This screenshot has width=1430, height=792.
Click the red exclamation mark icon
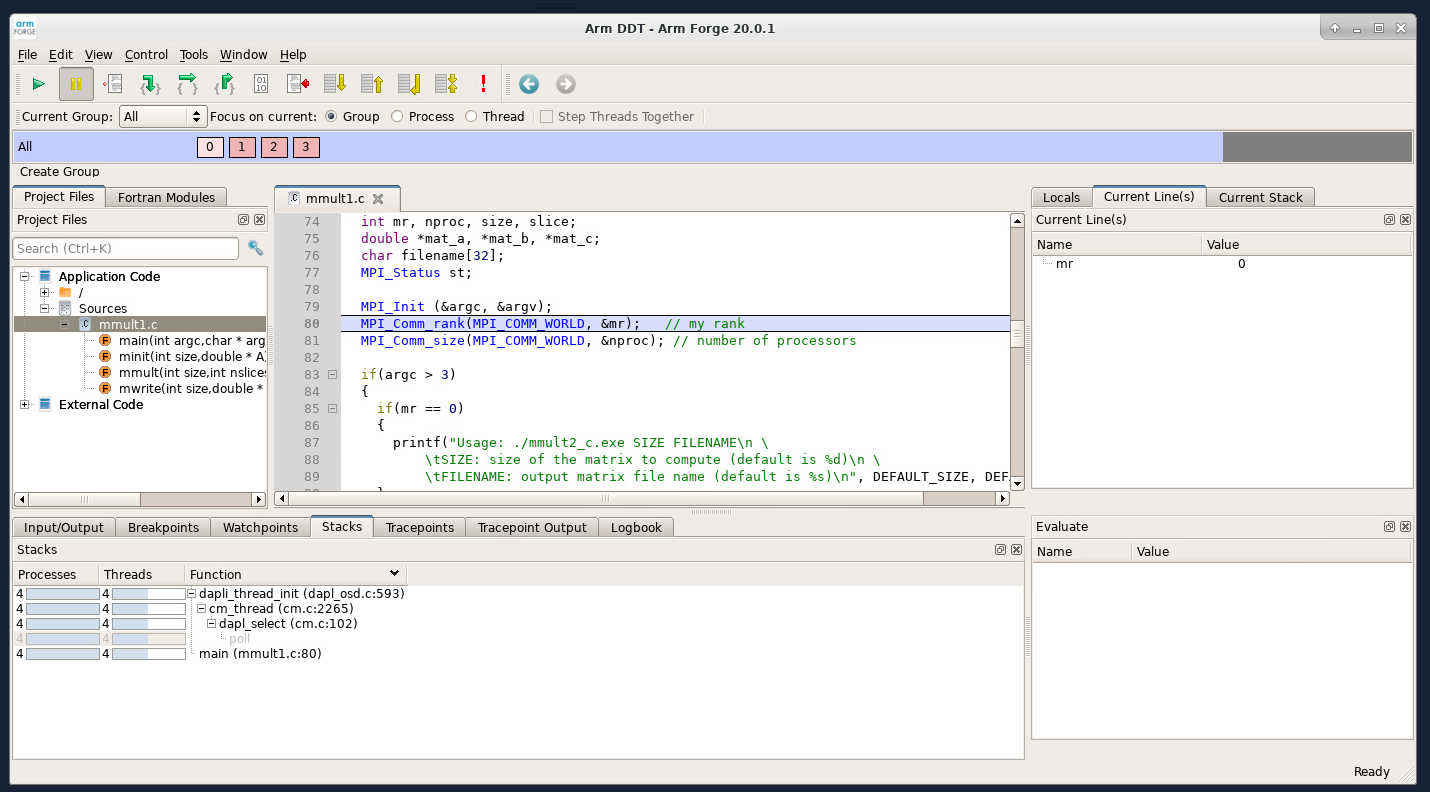click(x=483, y=84)
